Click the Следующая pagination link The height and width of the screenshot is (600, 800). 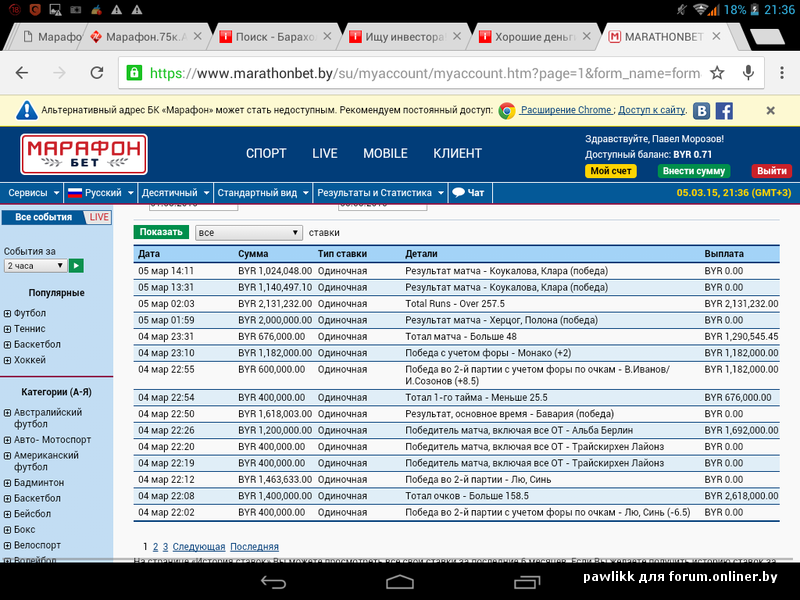(x=199, y=547)
